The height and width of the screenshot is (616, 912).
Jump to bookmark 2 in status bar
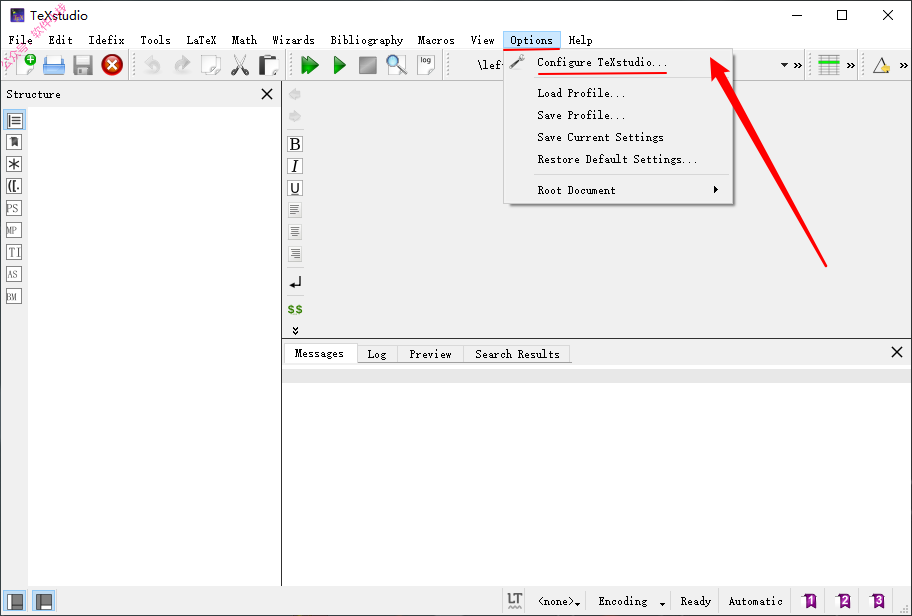tap(843, 600)
